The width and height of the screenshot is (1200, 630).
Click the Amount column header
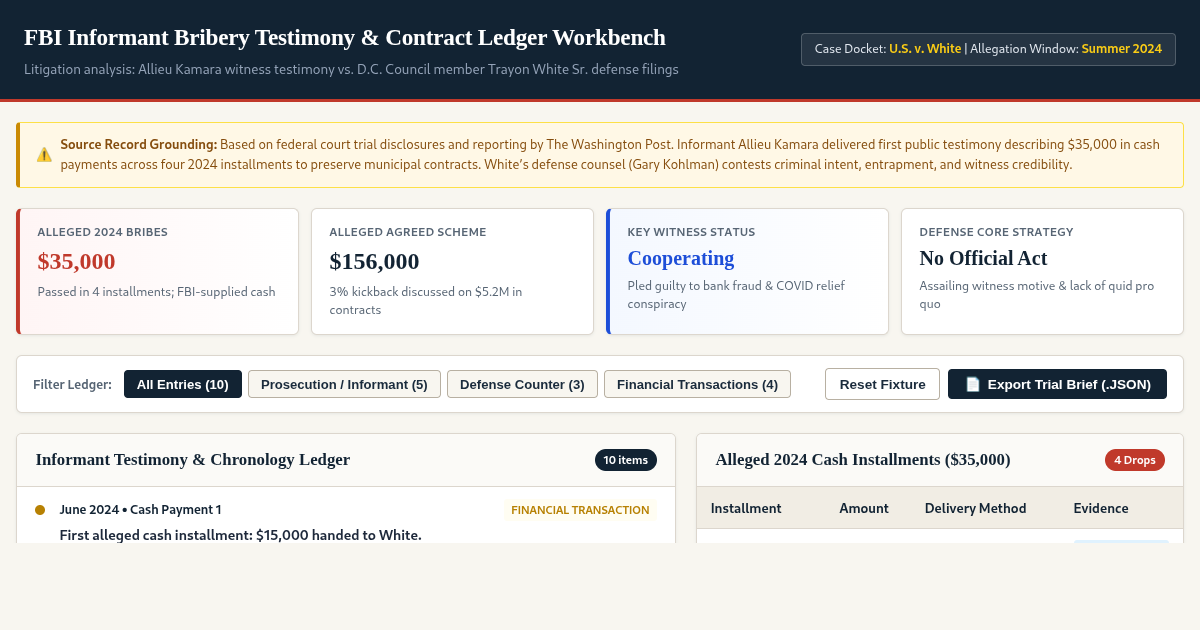tap(864, 508)
